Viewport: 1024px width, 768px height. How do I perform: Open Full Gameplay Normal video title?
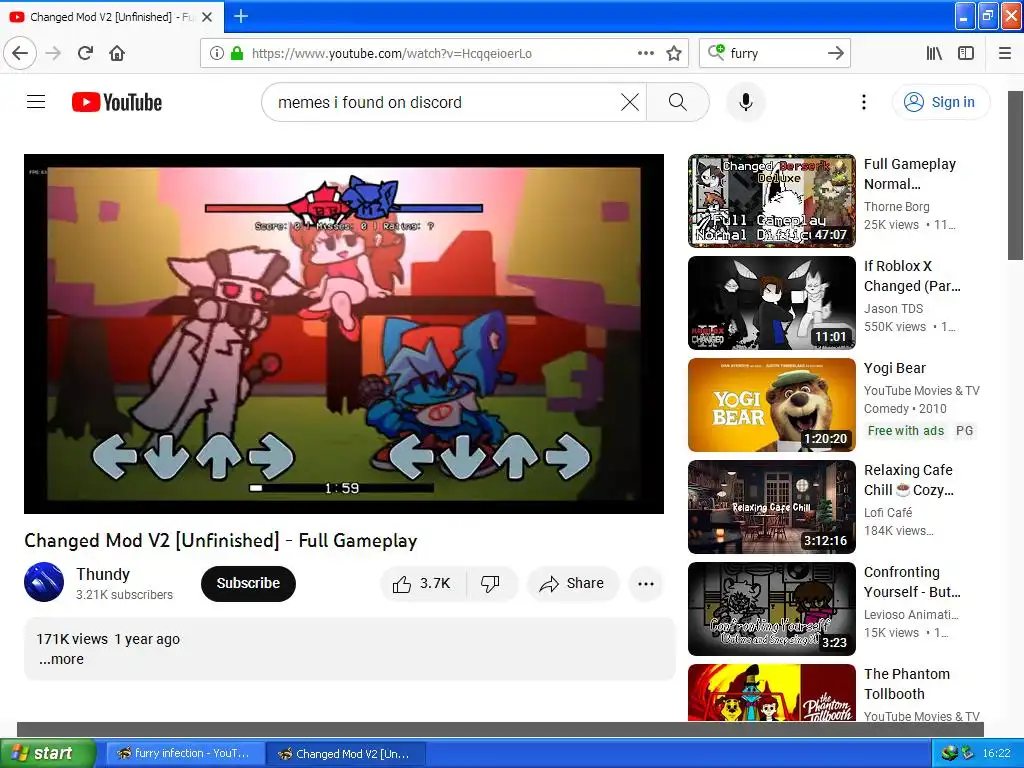[910, 174]
